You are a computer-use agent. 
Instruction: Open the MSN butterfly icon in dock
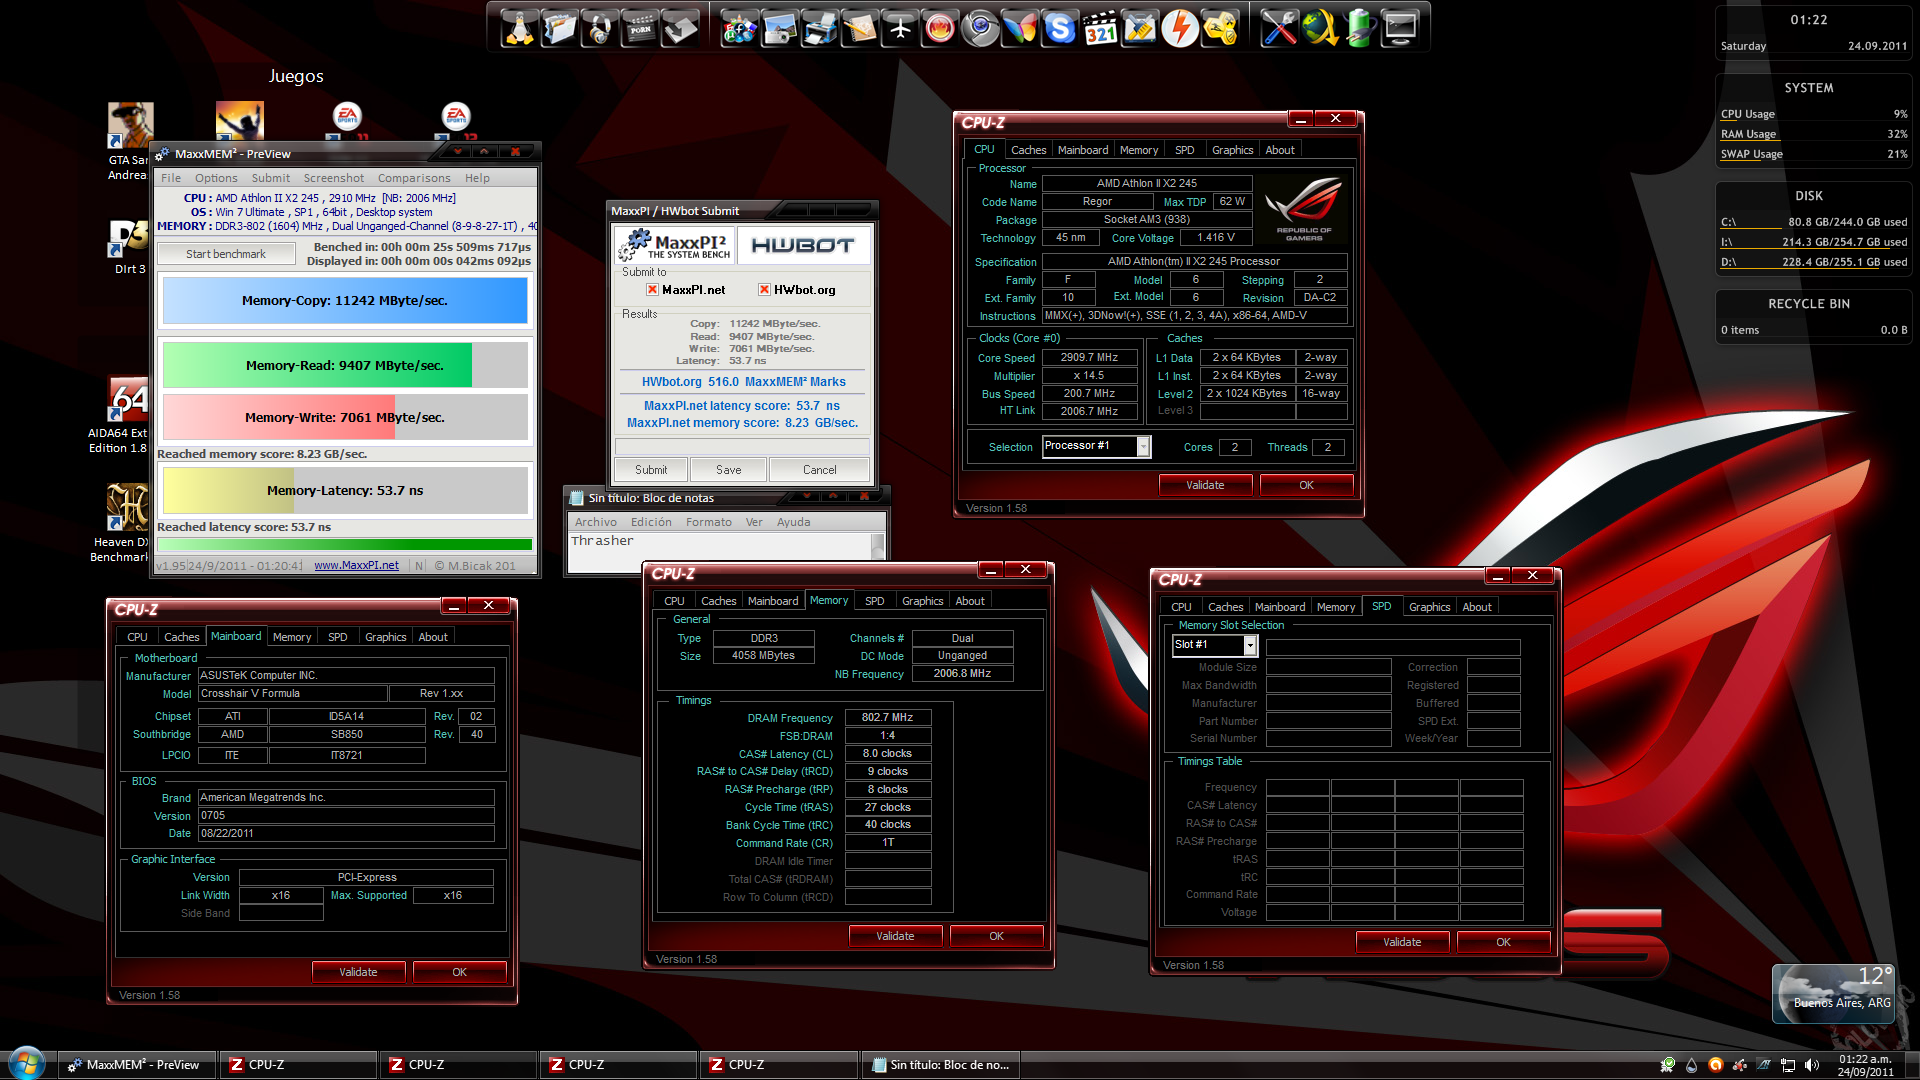tap(1020, 28)
